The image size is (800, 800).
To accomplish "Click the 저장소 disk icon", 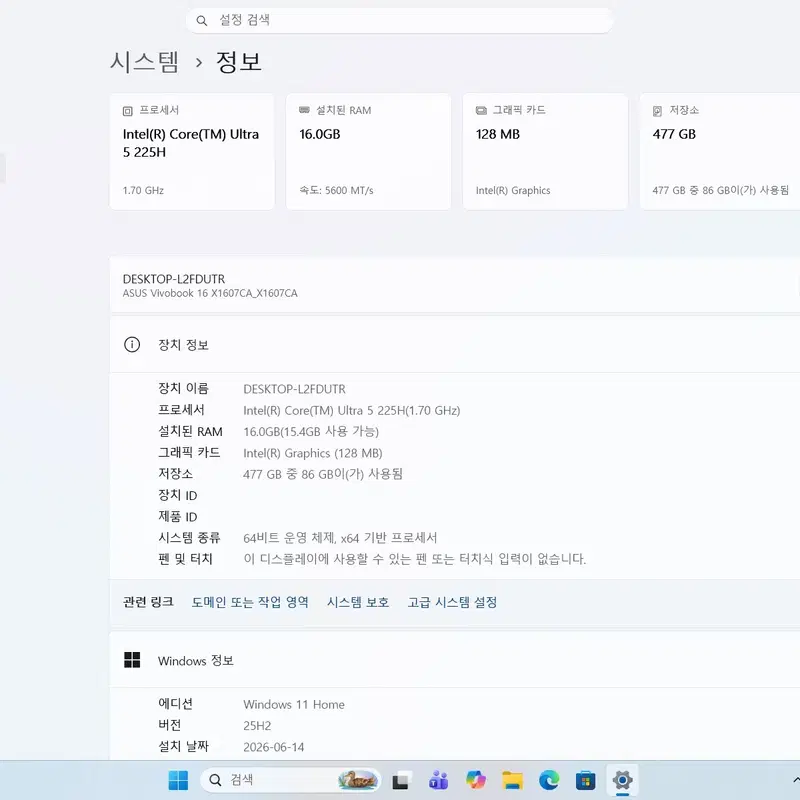I will coord(657,111).
